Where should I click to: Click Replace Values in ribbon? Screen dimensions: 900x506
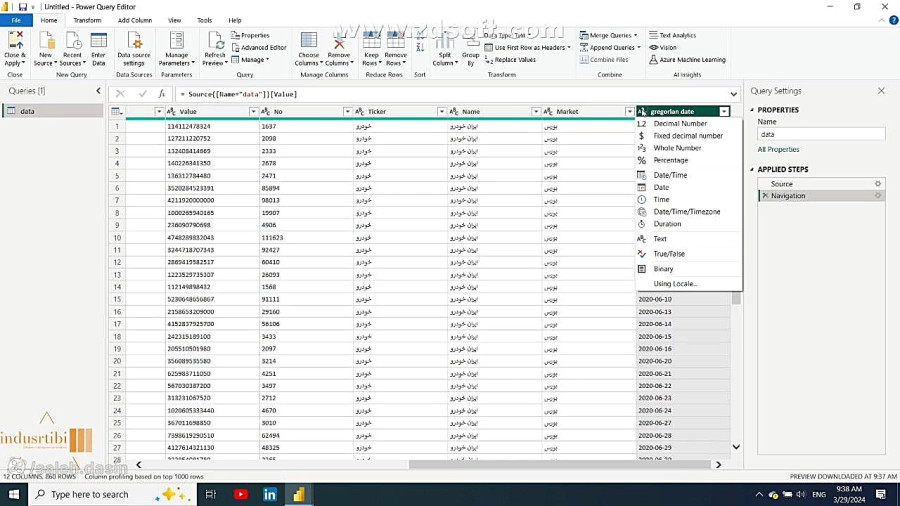(x=510, y=60)
